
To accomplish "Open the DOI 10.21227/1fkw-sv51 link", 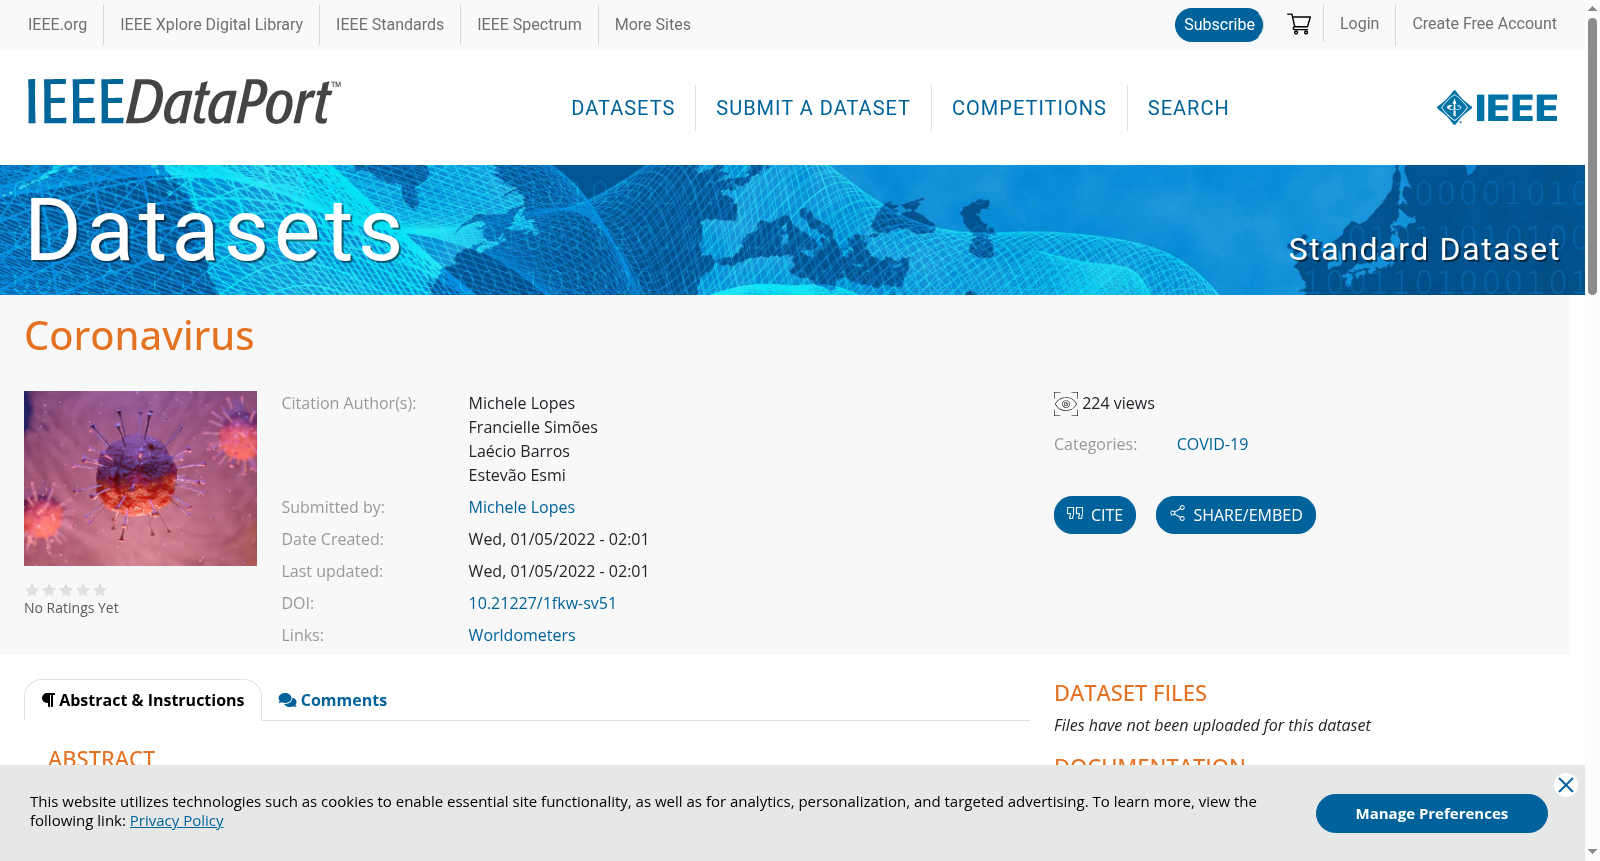I will click(542, 603).
